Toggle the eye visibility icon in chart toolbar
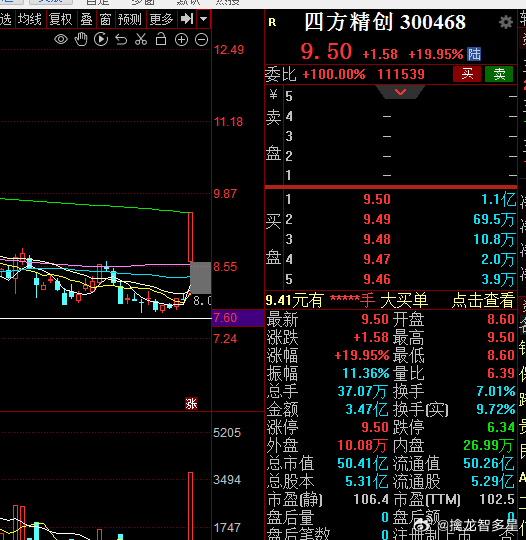 pyautogui.click(x=61, y=39)
